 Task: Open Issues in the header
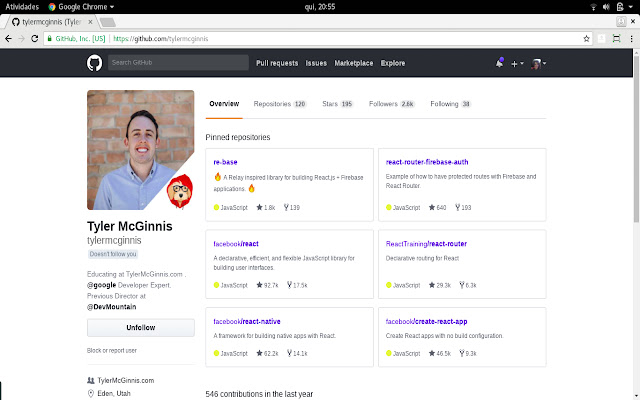[x=316, y=63]
